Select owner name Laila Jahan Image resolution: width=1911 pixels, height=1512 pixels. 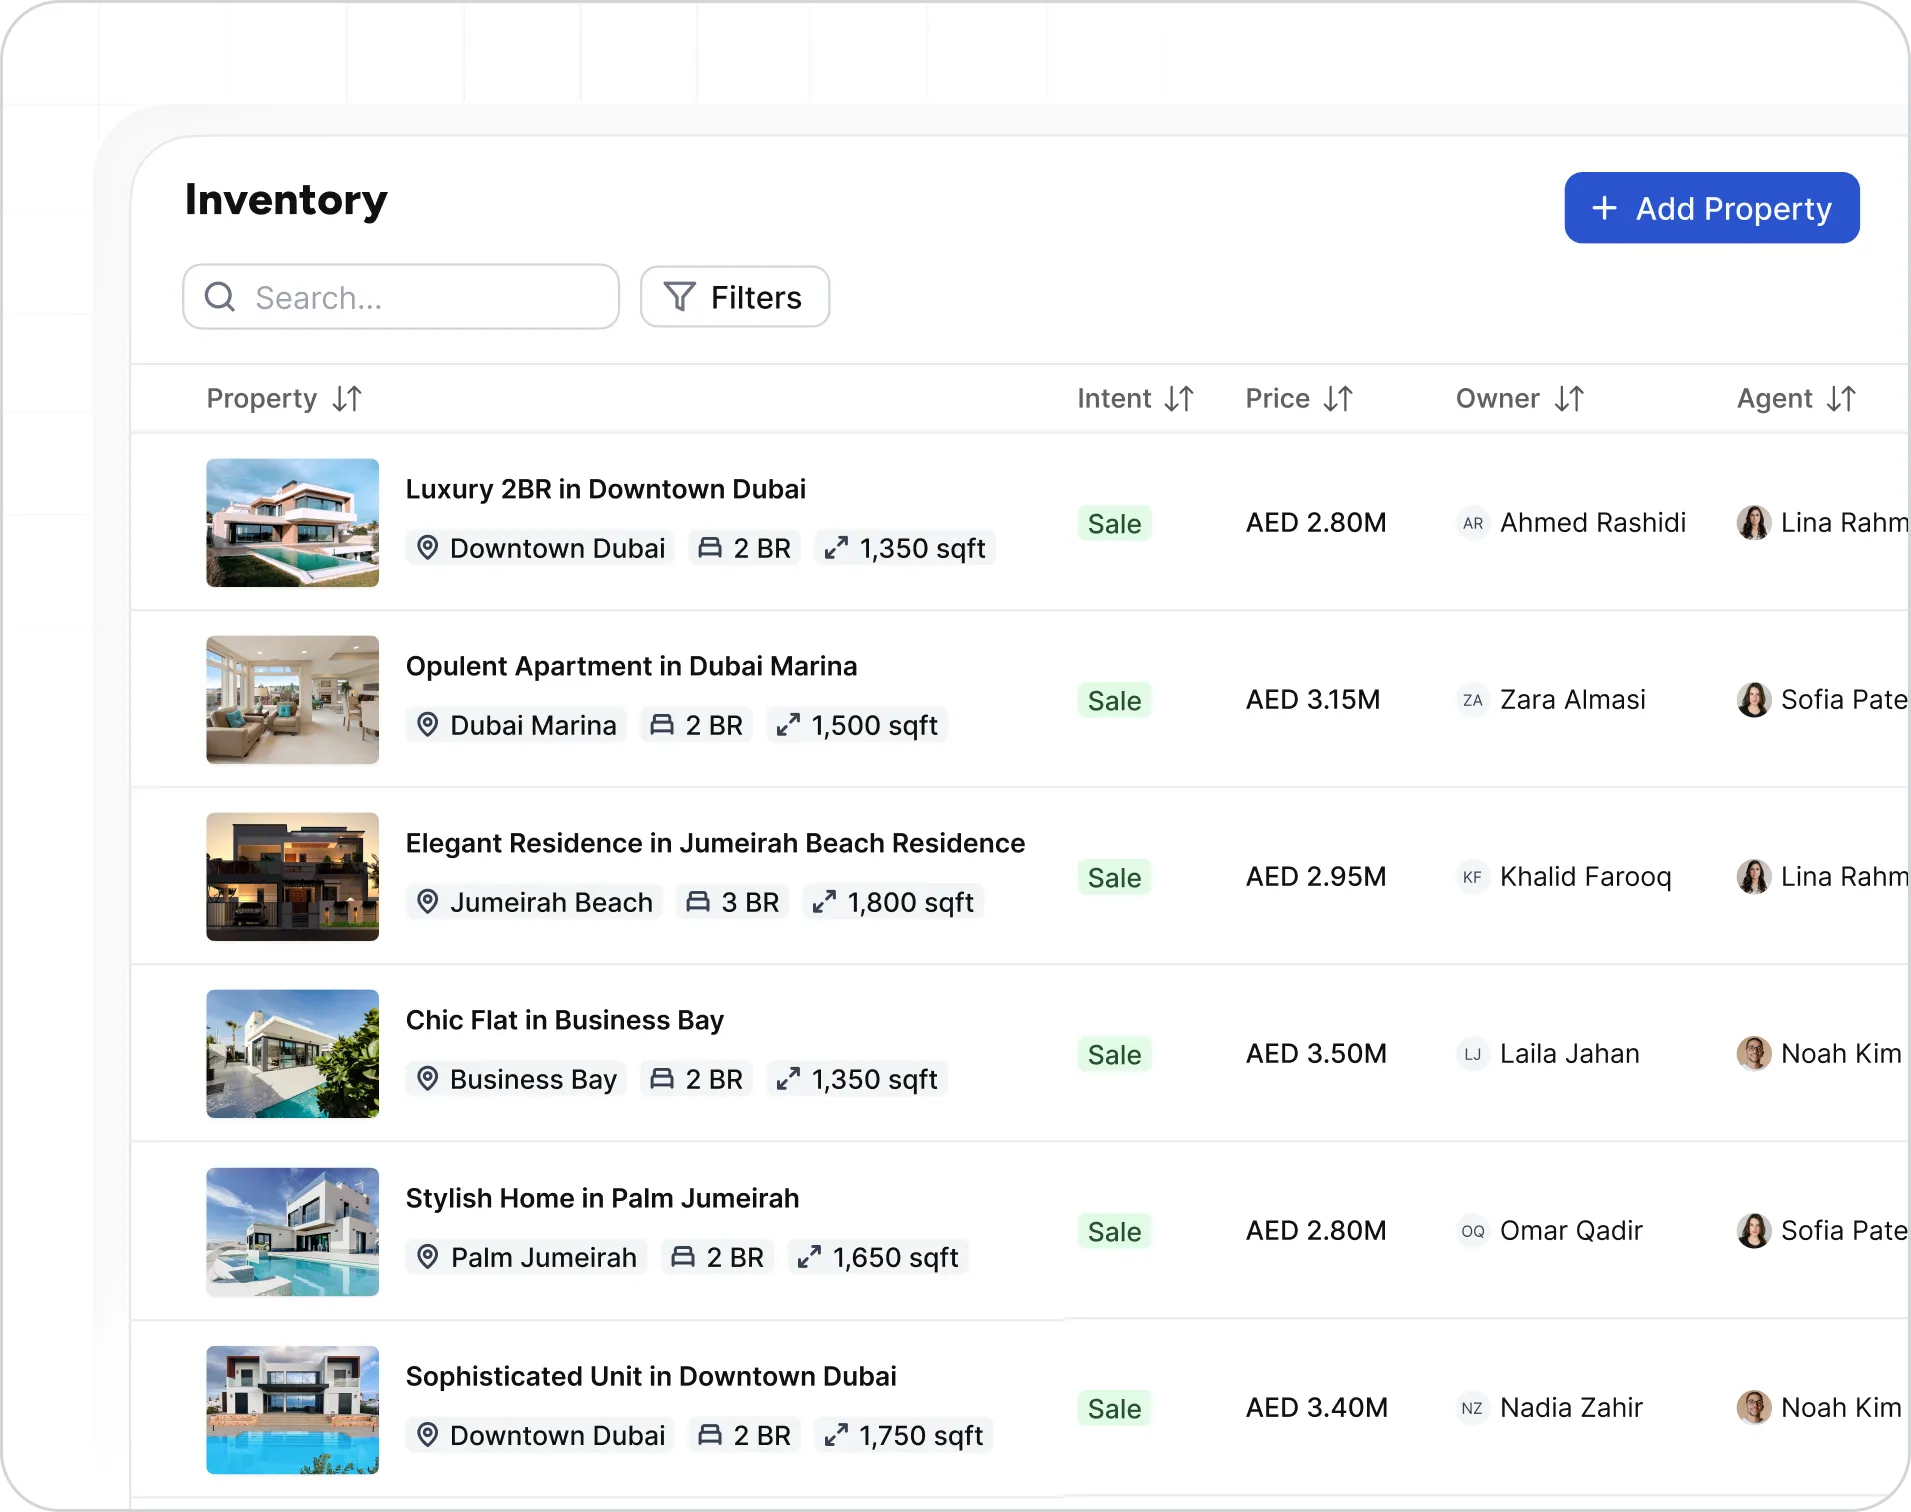(x=1570, y=1054)
